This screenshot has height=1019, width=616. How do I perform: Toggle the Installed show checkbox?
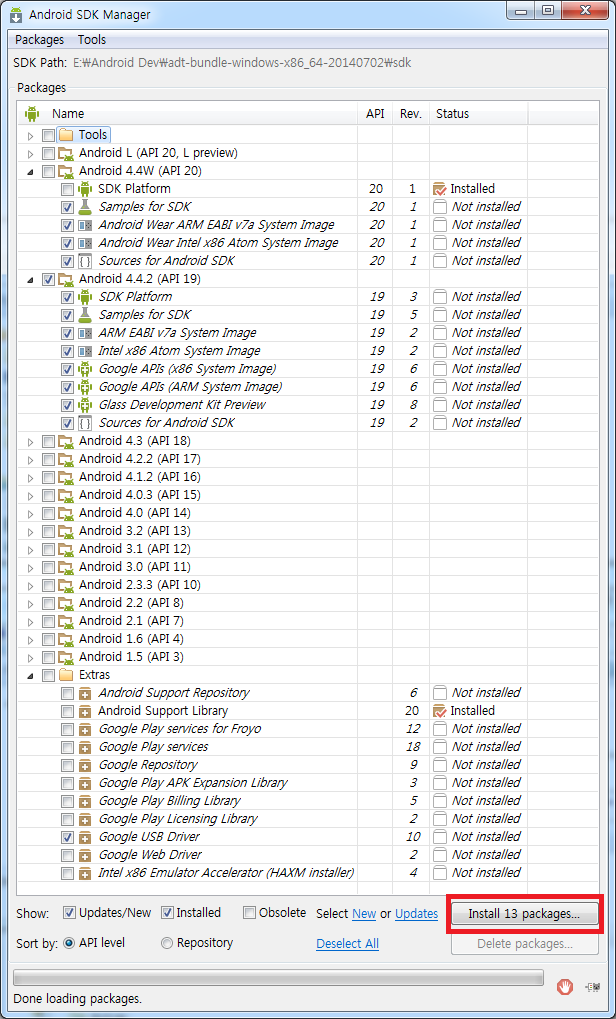click(167, 913)
